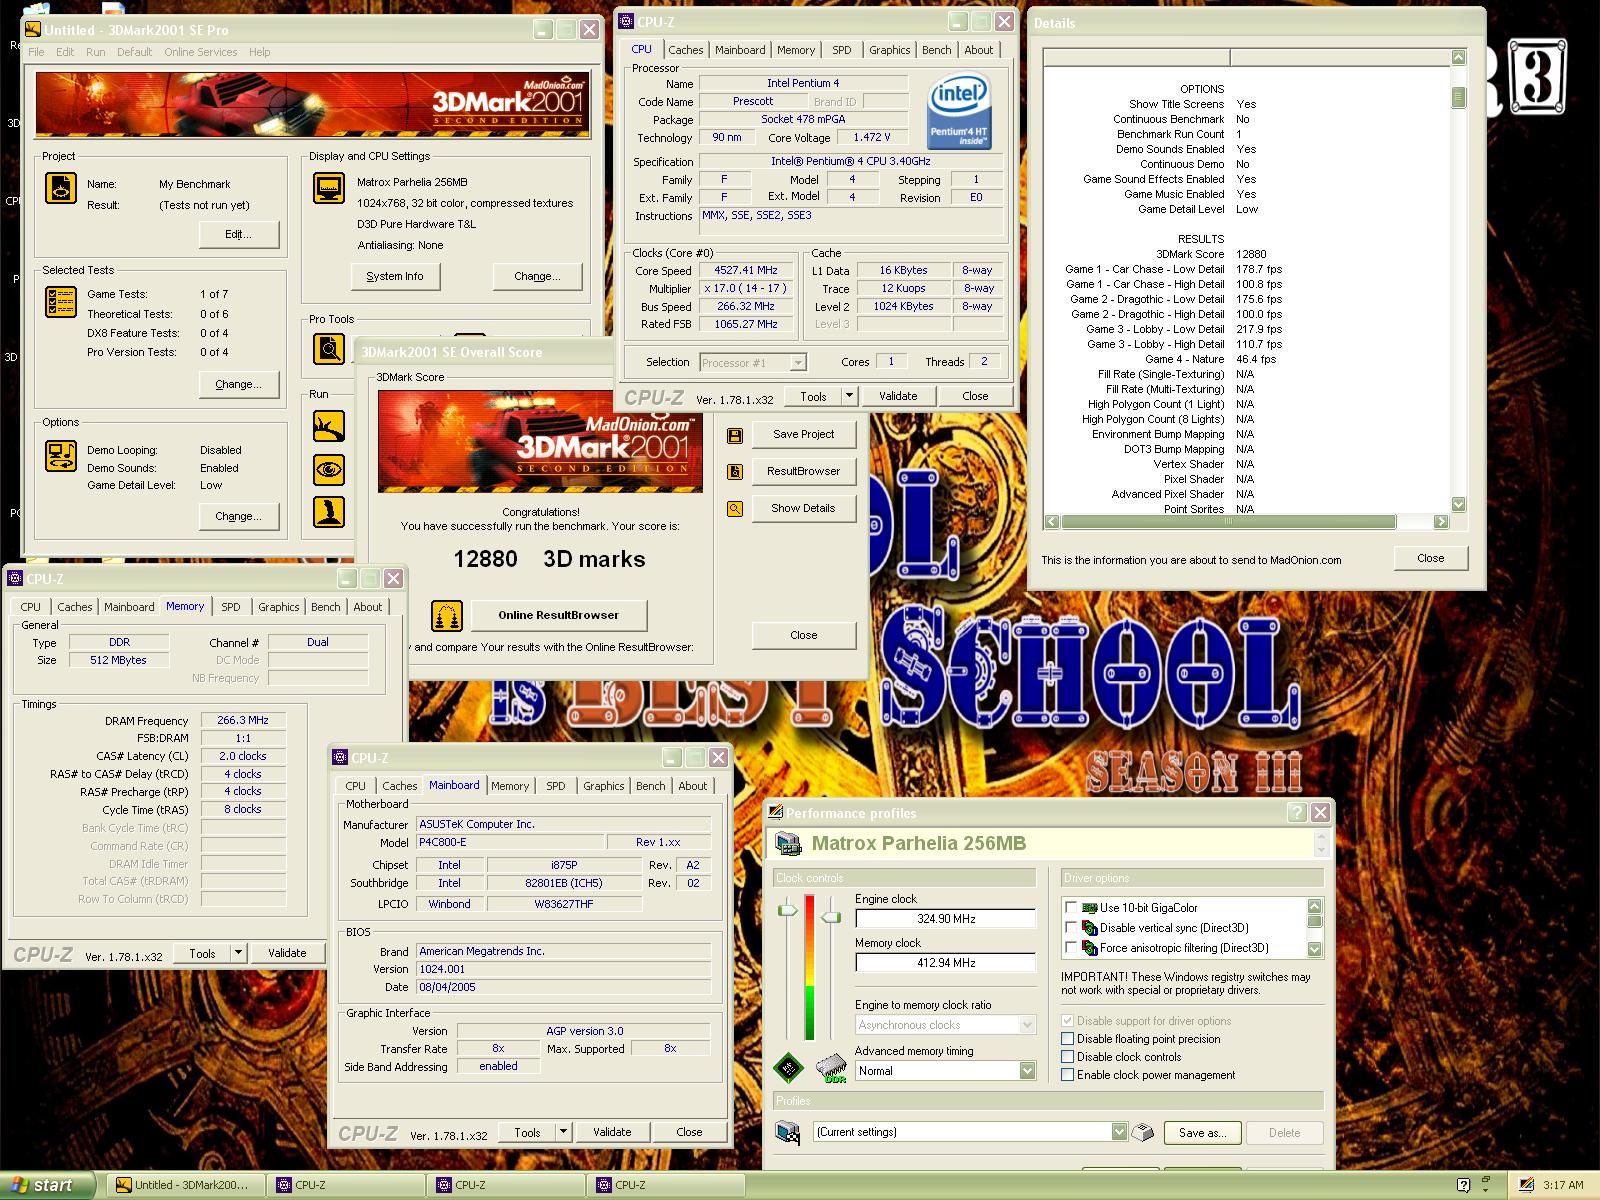Click the monitor icon in Display and CPU Settings
The height and width of the screenshot is (1200, 1600).
click(329, 188)
